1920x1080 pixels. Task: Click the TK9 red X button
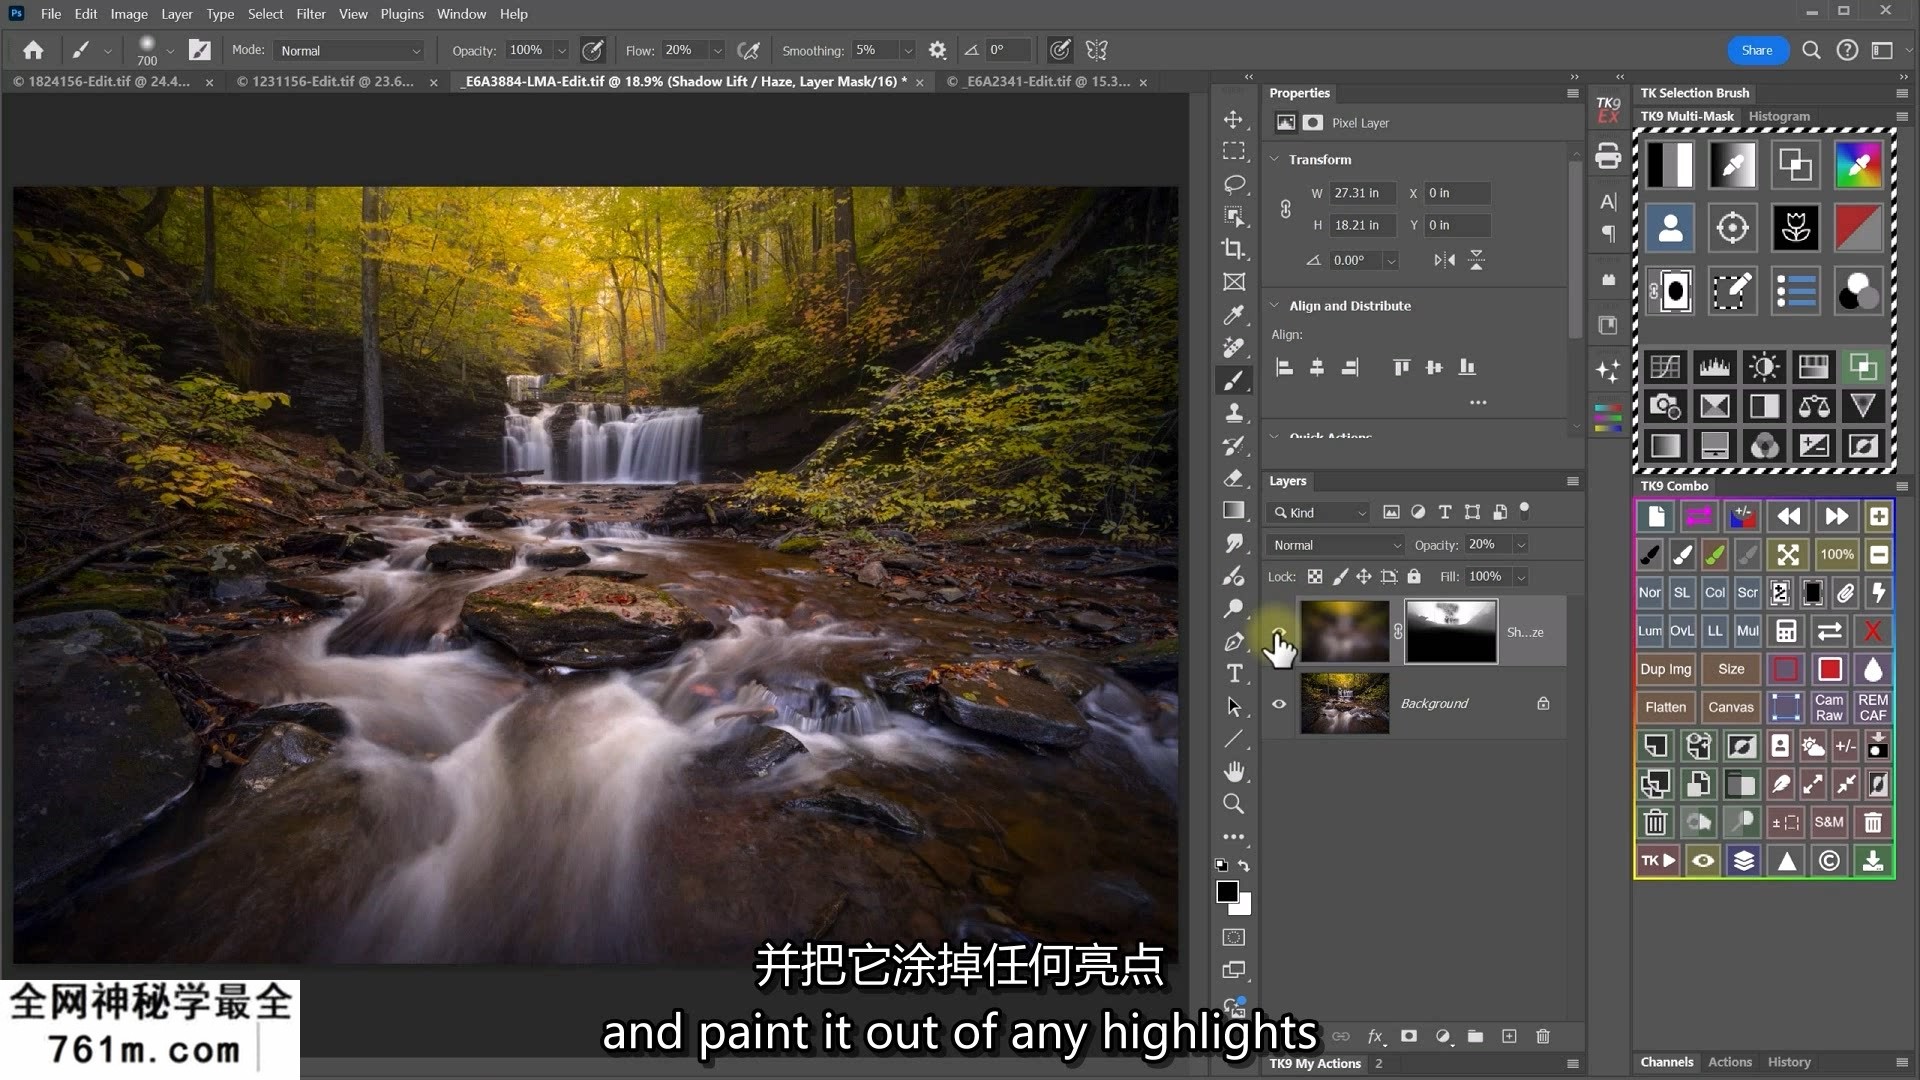click(x=1873, y=631)
